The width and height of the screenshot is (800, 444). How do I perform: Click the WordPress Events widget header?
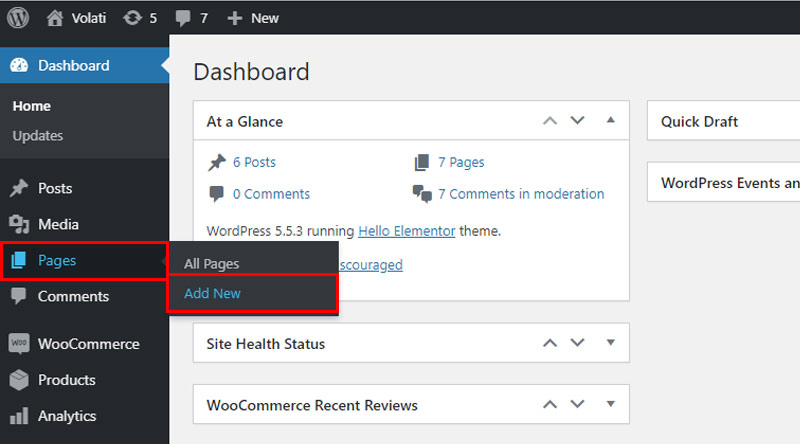pos(723,183)
